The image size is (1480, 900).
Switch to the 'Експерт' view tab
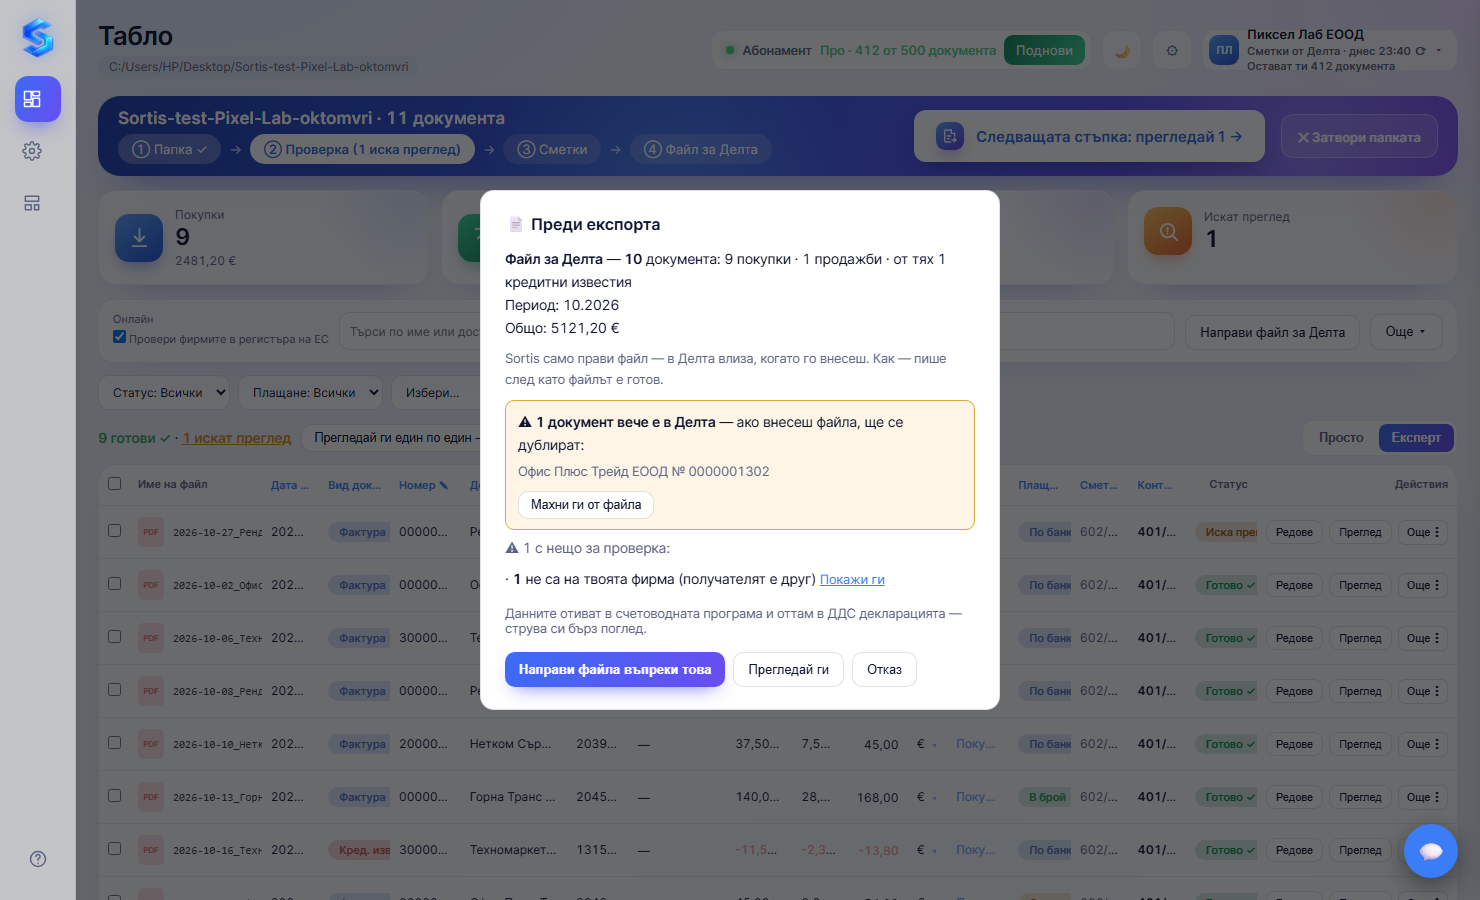(x=1416, y=437)
